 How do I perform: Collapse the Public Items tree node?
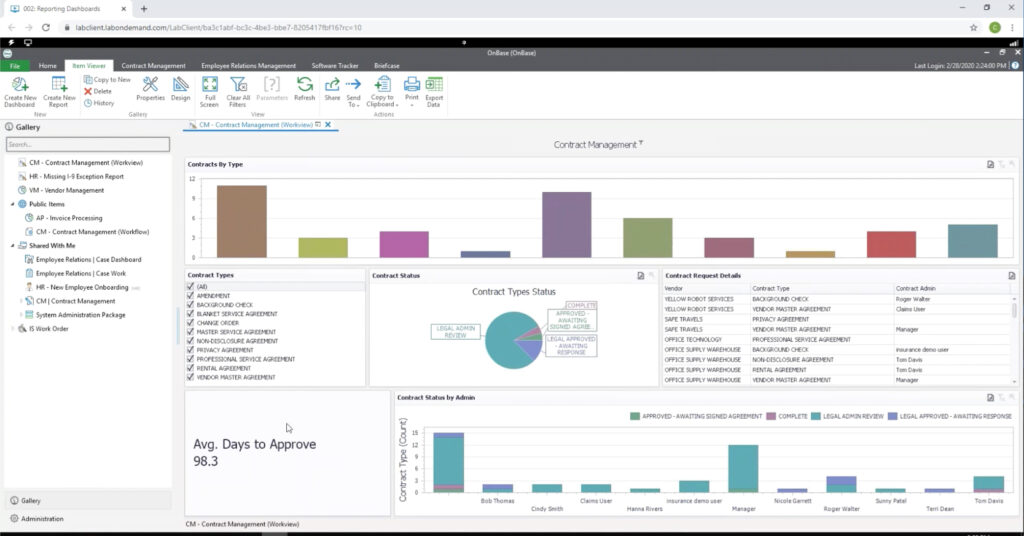point(13,203)
